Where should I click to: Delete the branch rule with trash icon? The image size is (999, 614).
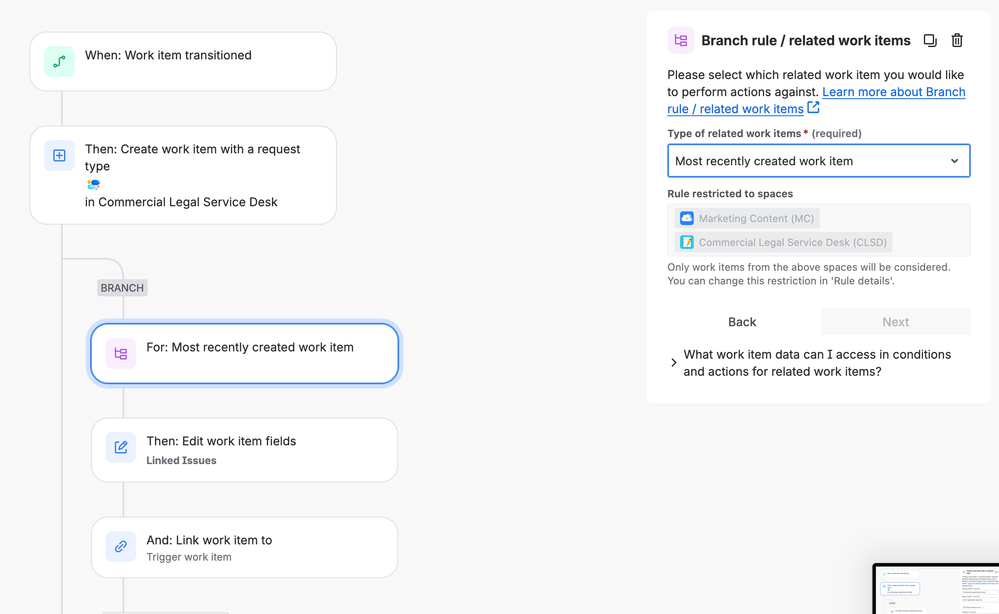point(957,41)
